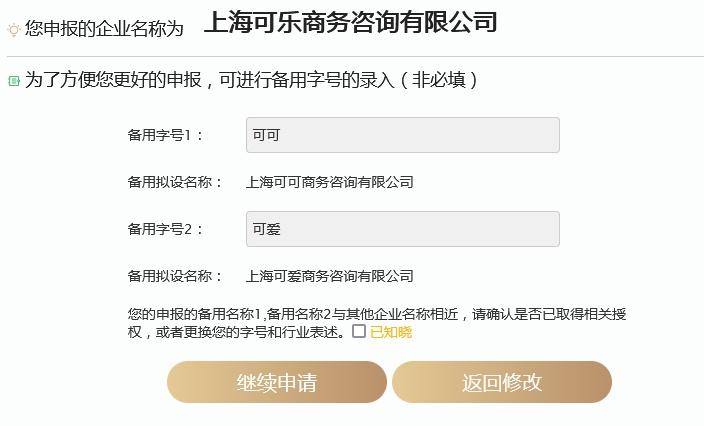Click the （非必填） note text
The height and width of the screenshot is (426, 704).
pos(438,80)
